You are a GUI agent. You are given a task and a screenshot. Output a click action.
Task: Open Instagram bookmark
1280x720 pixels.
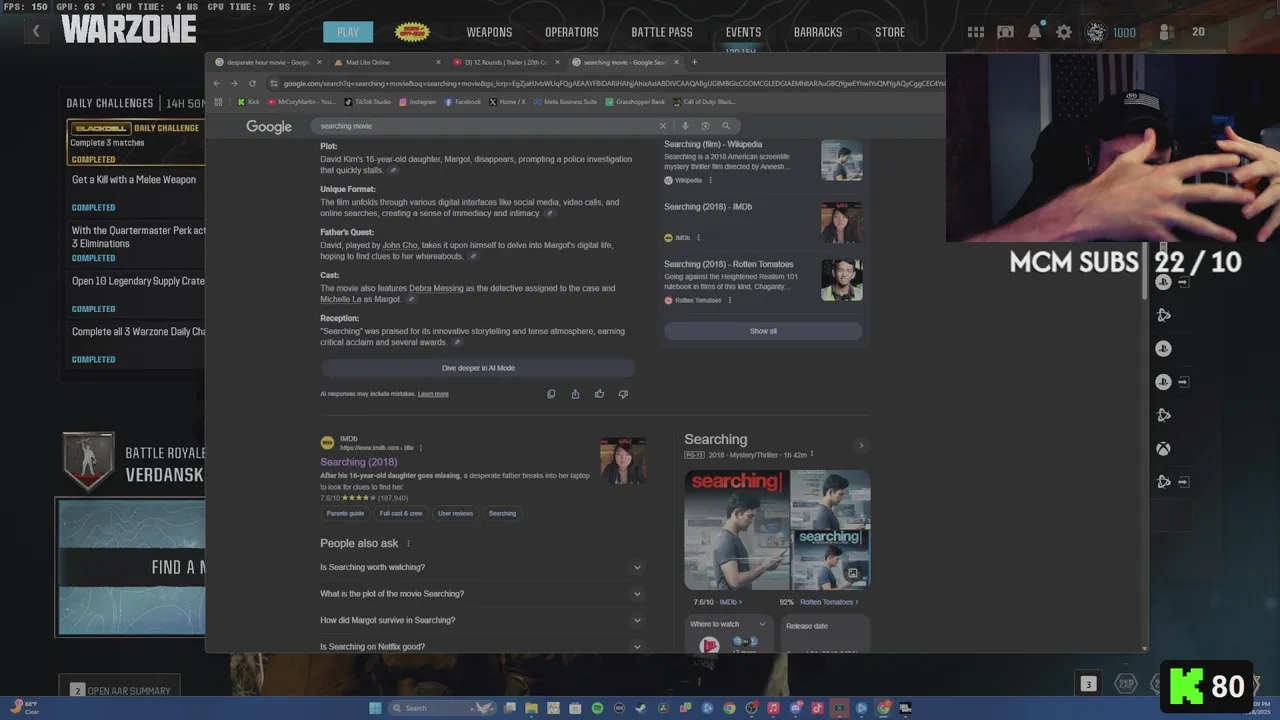(x=418, y=102)
